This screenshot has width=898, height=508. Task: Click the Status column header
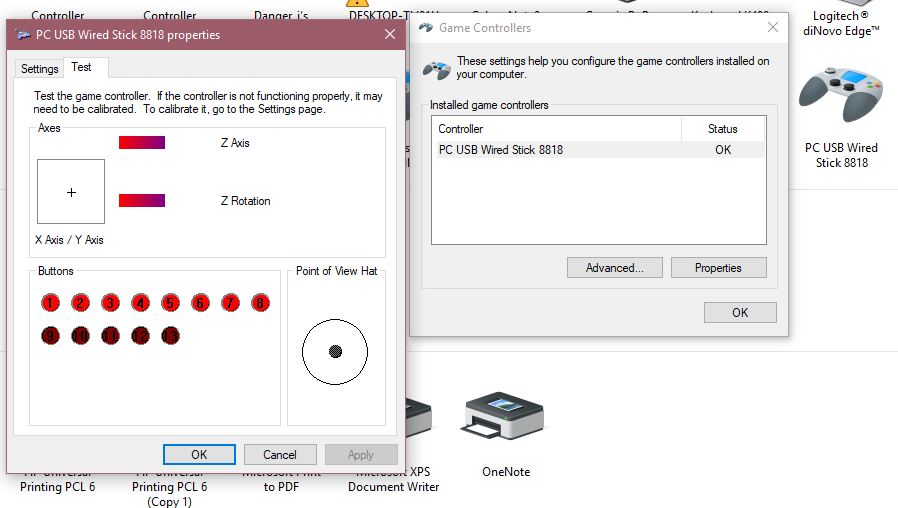click(723, 129)
